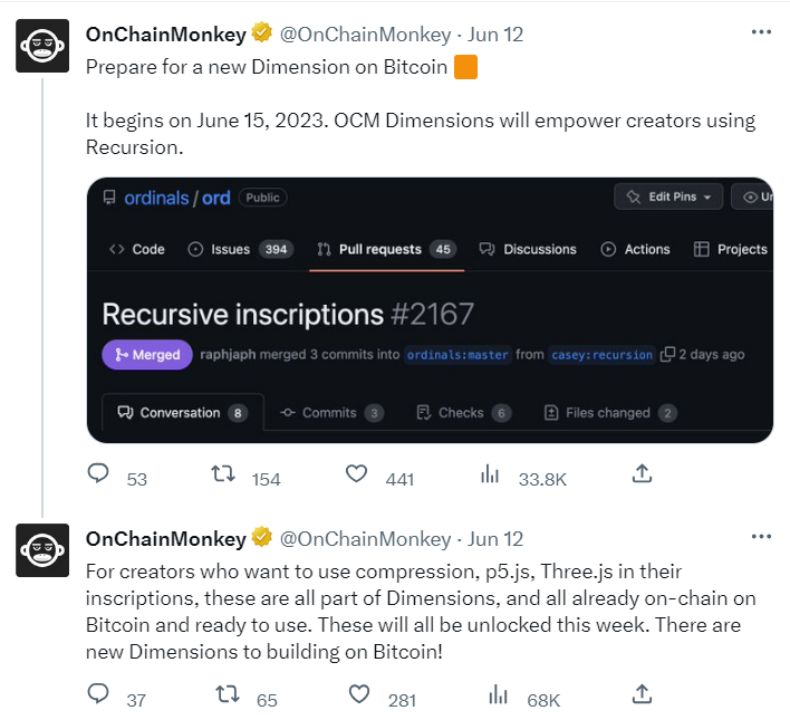This screenshot has height=720, width=790.
Task: Click the ordinals repository owner link
Action: [x=156, y=198]
